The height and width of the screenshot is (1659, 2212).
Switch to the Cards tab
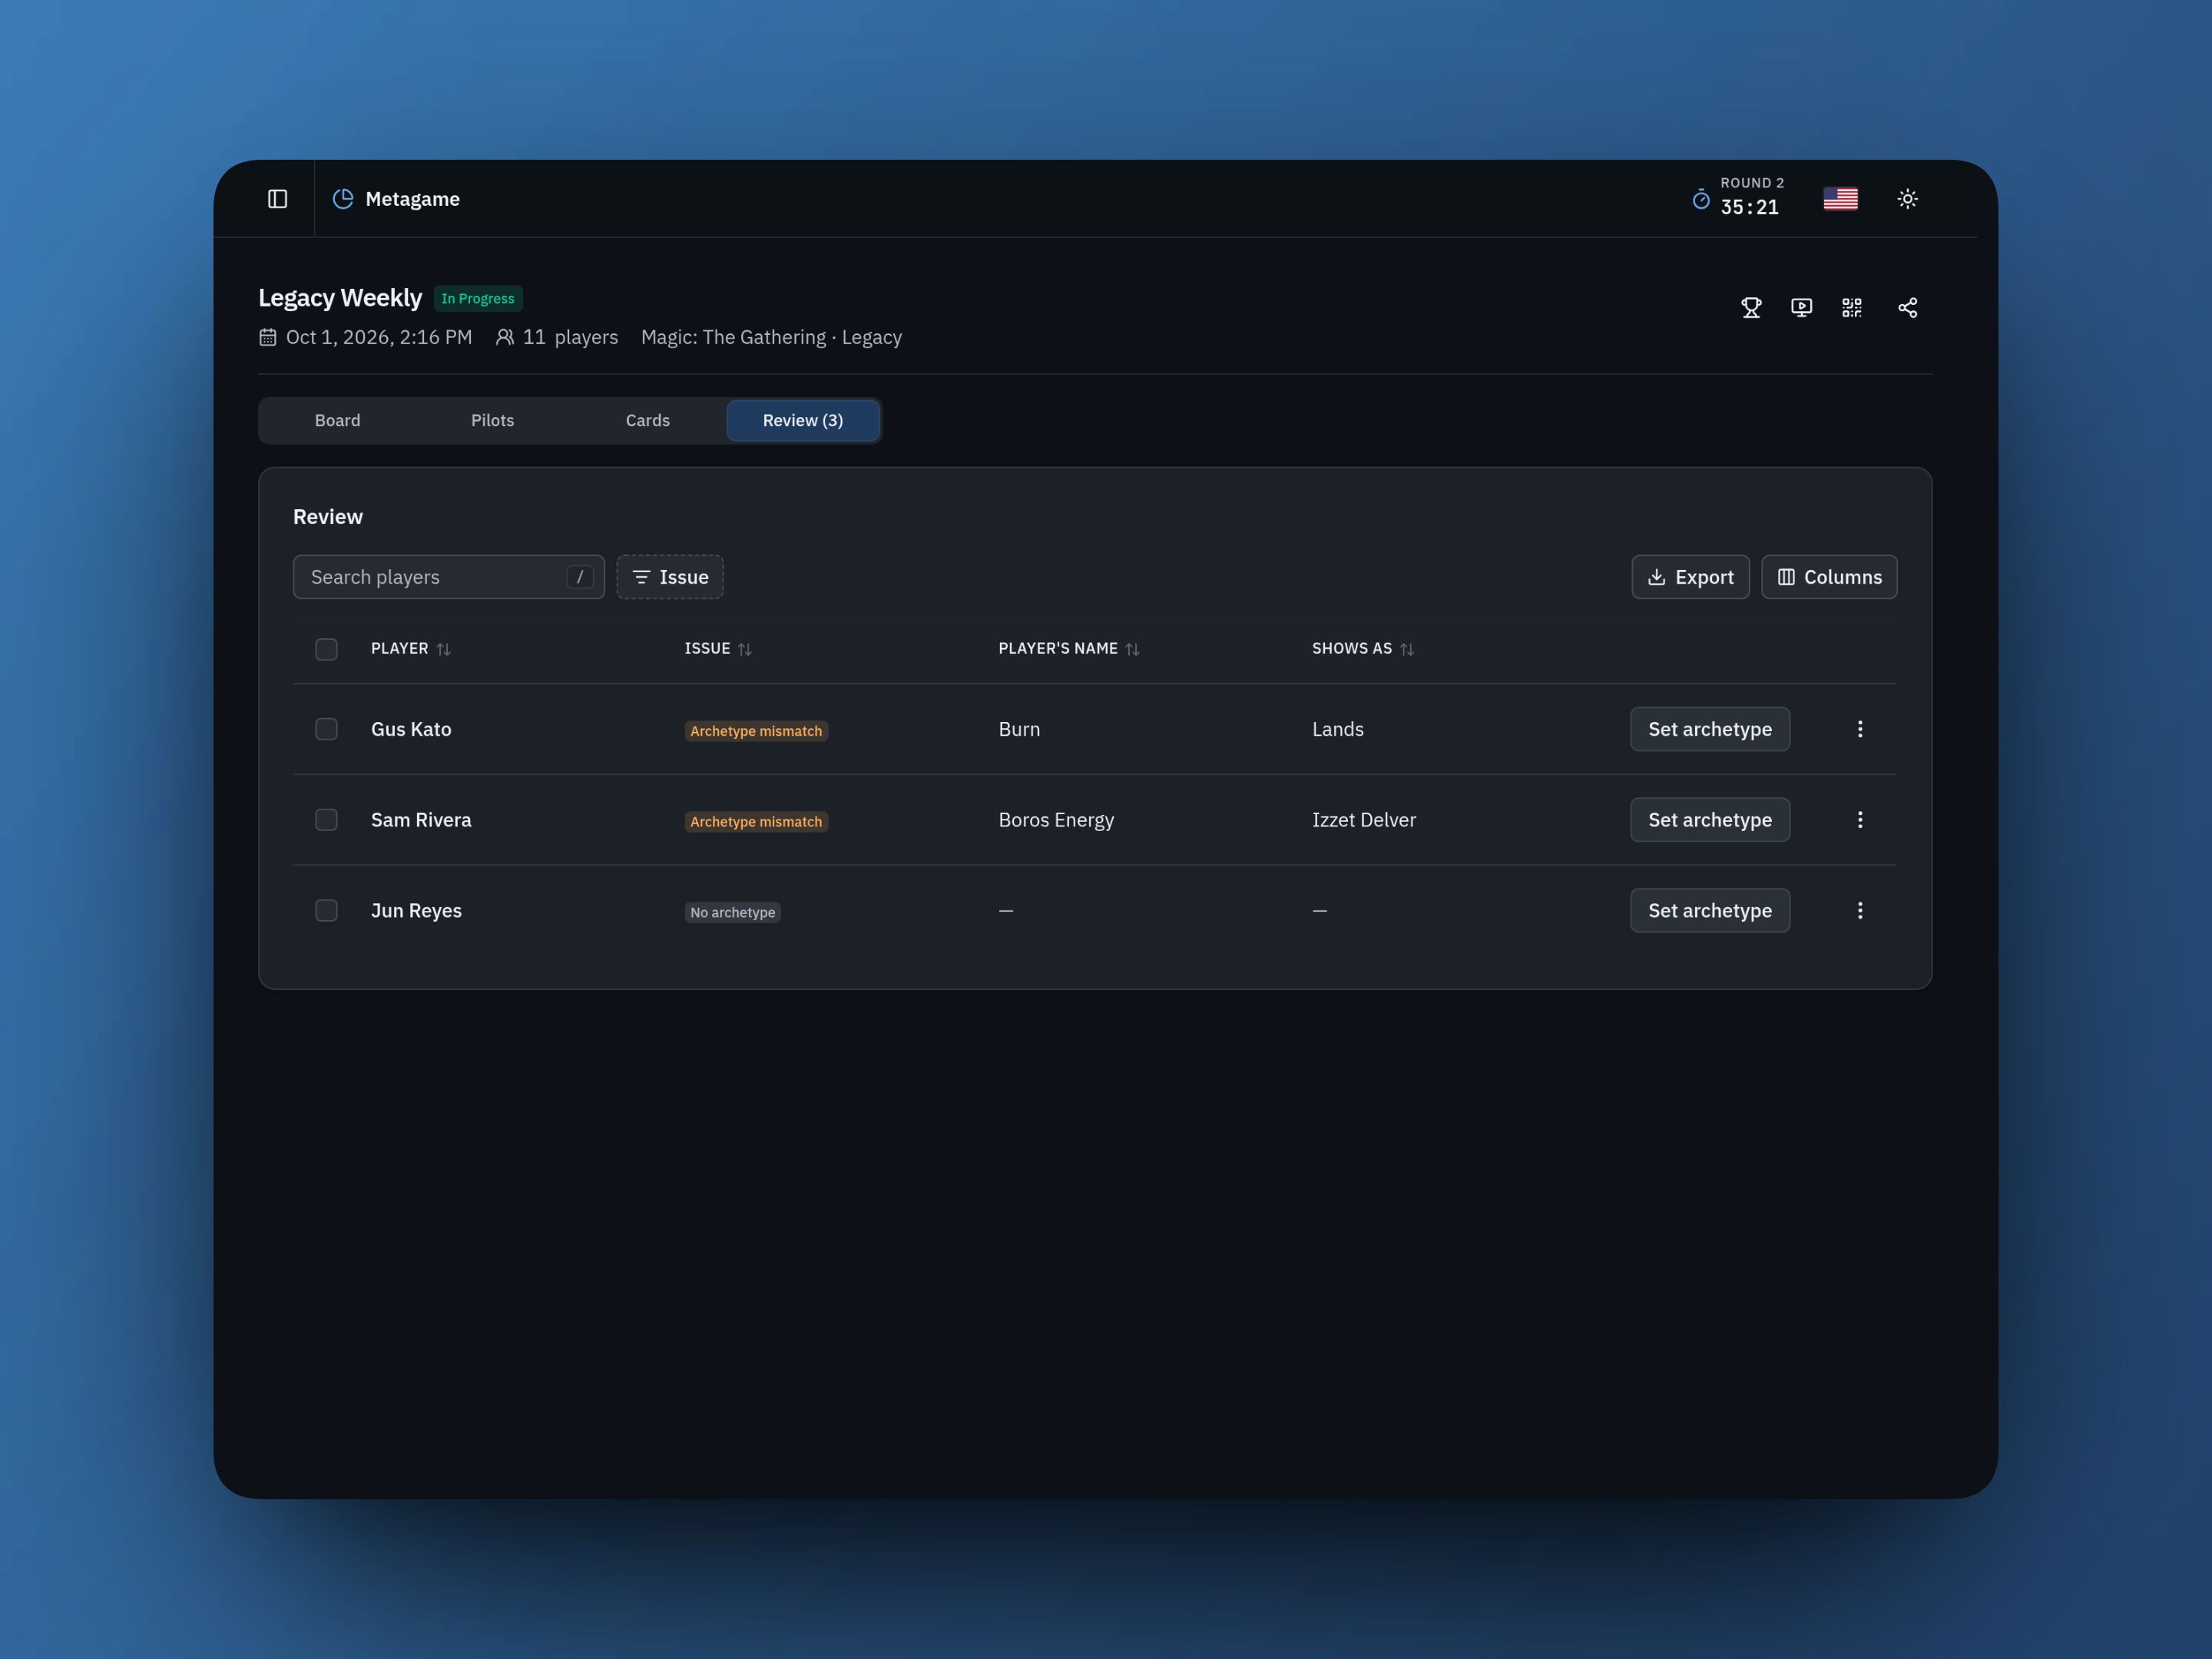[648, 421]
